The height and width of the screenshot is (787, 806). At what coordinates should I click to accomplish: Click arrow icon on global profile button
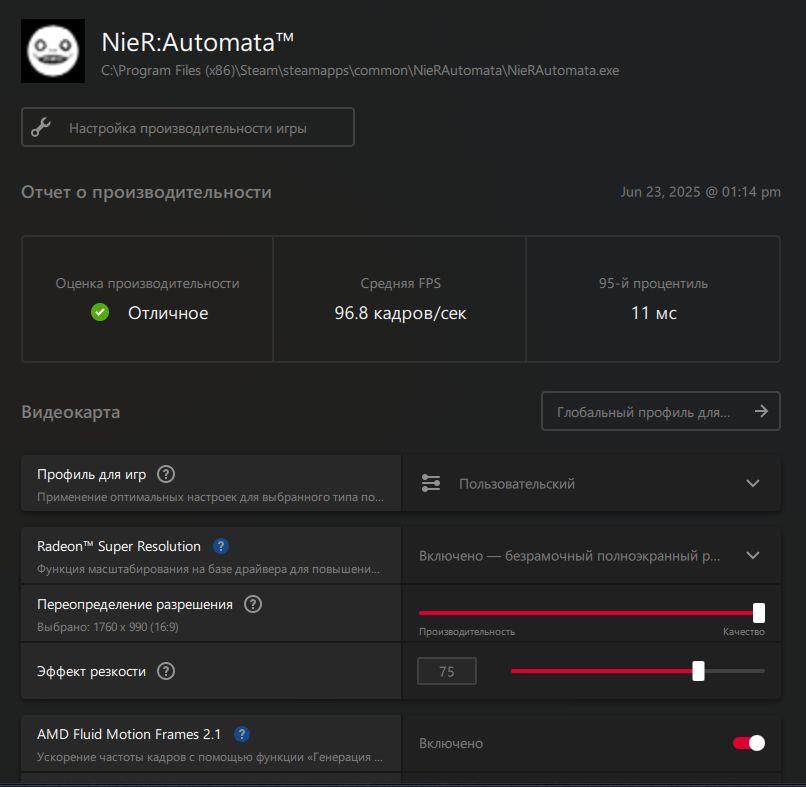pyautogui.click(x=761, y=411)
